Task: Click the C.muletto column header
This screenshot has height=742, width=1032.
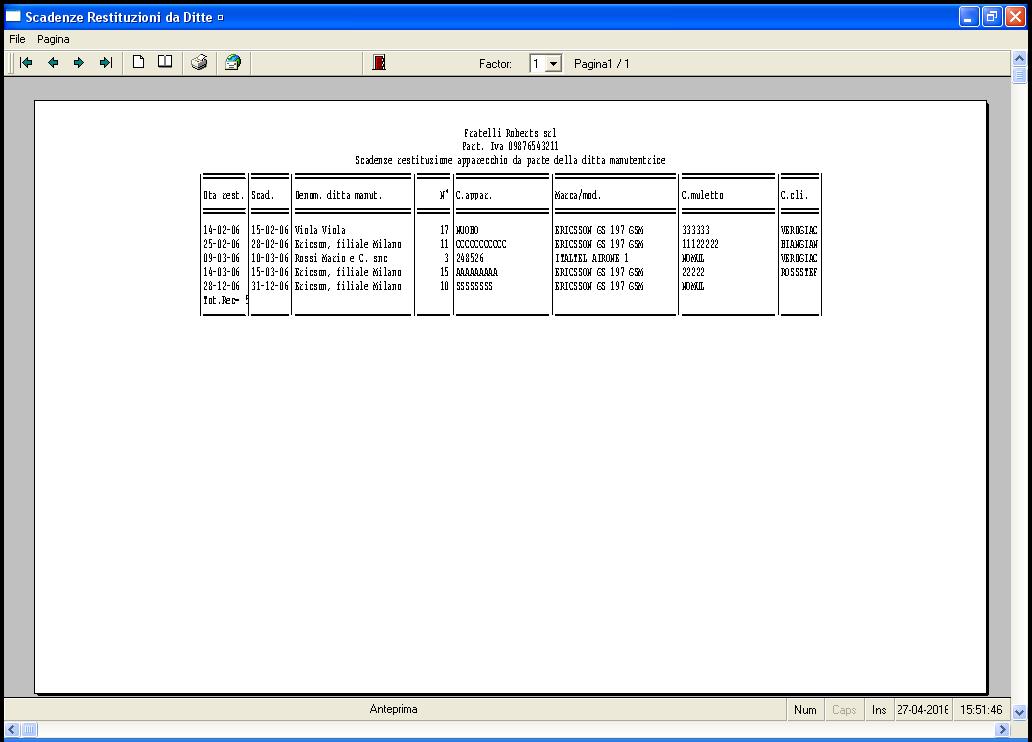Action: [x=703, y=196]
